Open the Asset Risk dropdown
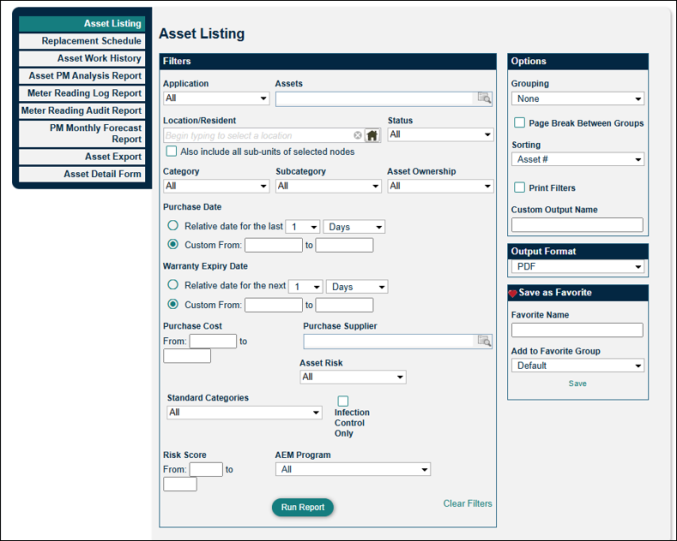 [x=353, y=377]
